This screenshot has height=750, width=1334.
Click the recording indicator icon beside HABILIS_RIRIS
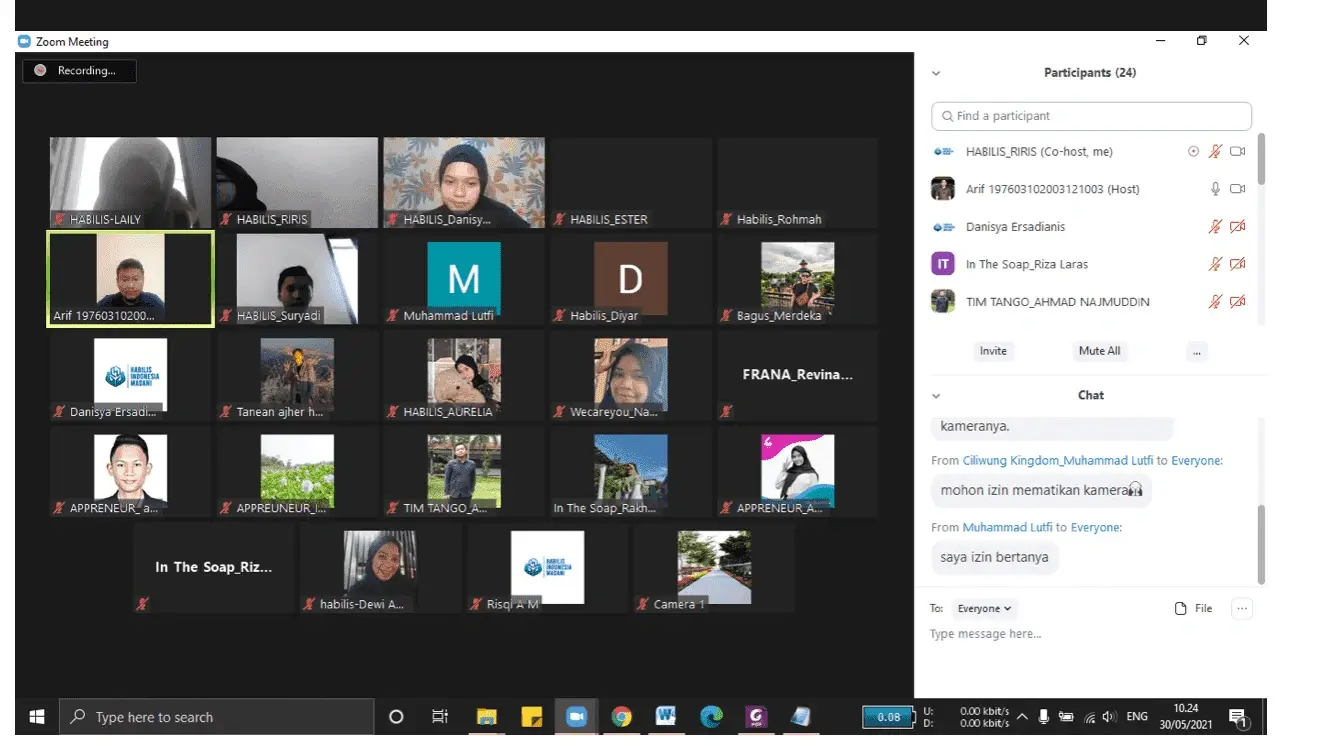(1192, 152)
